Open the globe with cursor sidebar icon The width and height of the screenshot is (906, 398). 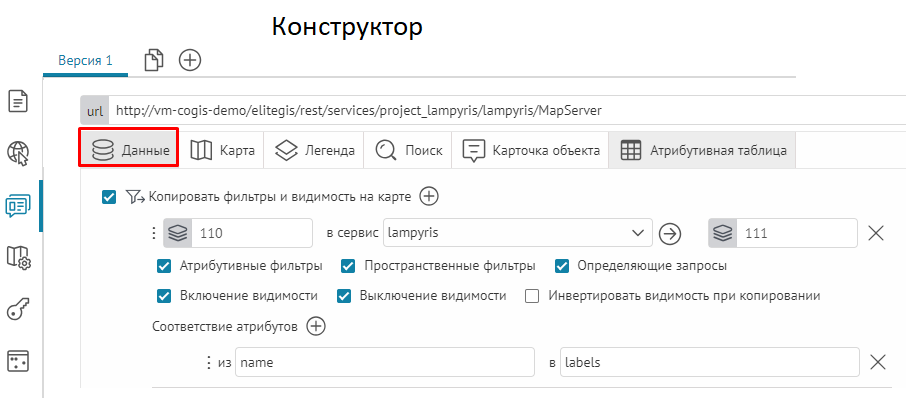click(18, 153)
